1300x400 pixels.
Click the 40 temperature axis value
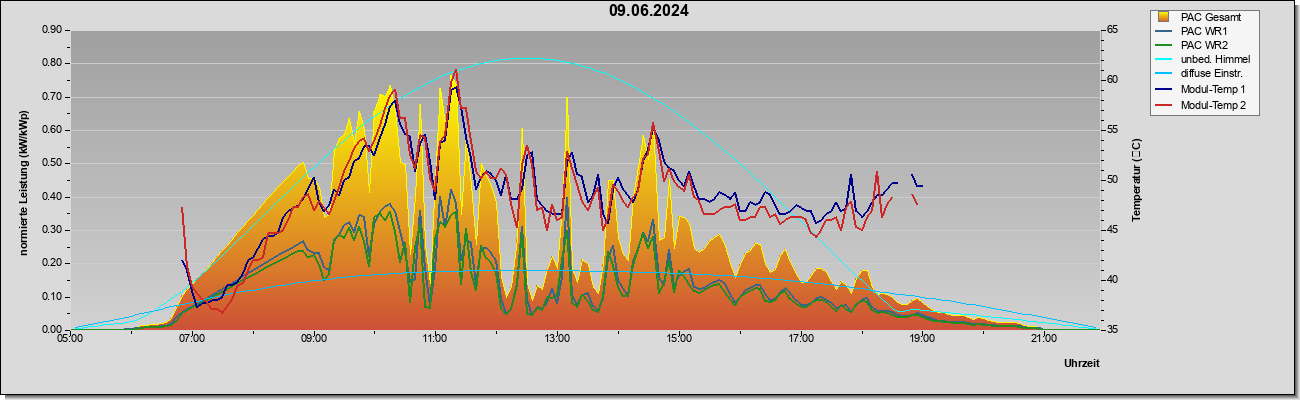tap(1112, 280)
